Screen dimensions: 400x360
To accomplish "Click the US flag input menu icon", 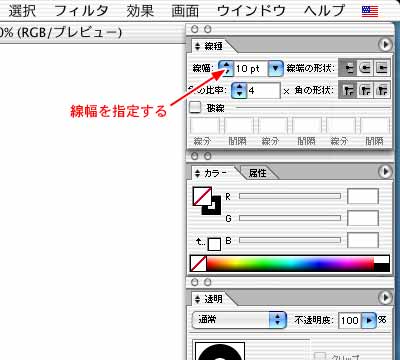I will click(x=370, y=11).
